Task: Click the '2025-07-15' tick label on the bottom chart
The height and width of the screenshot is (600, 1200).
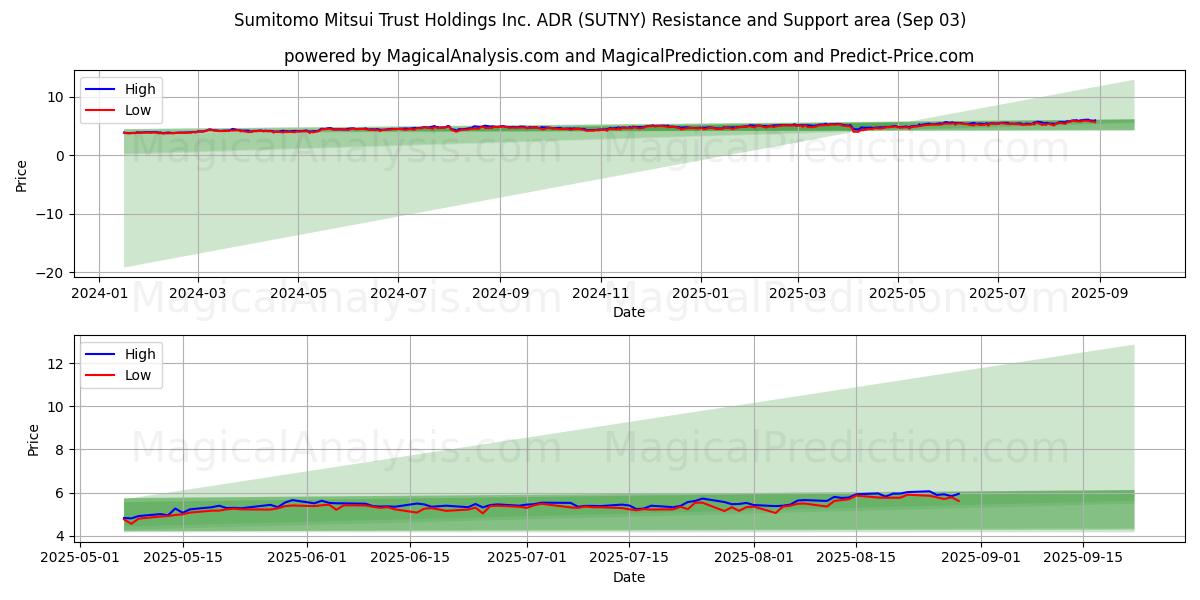Action: pyautogui.click(x=629, y=559)
